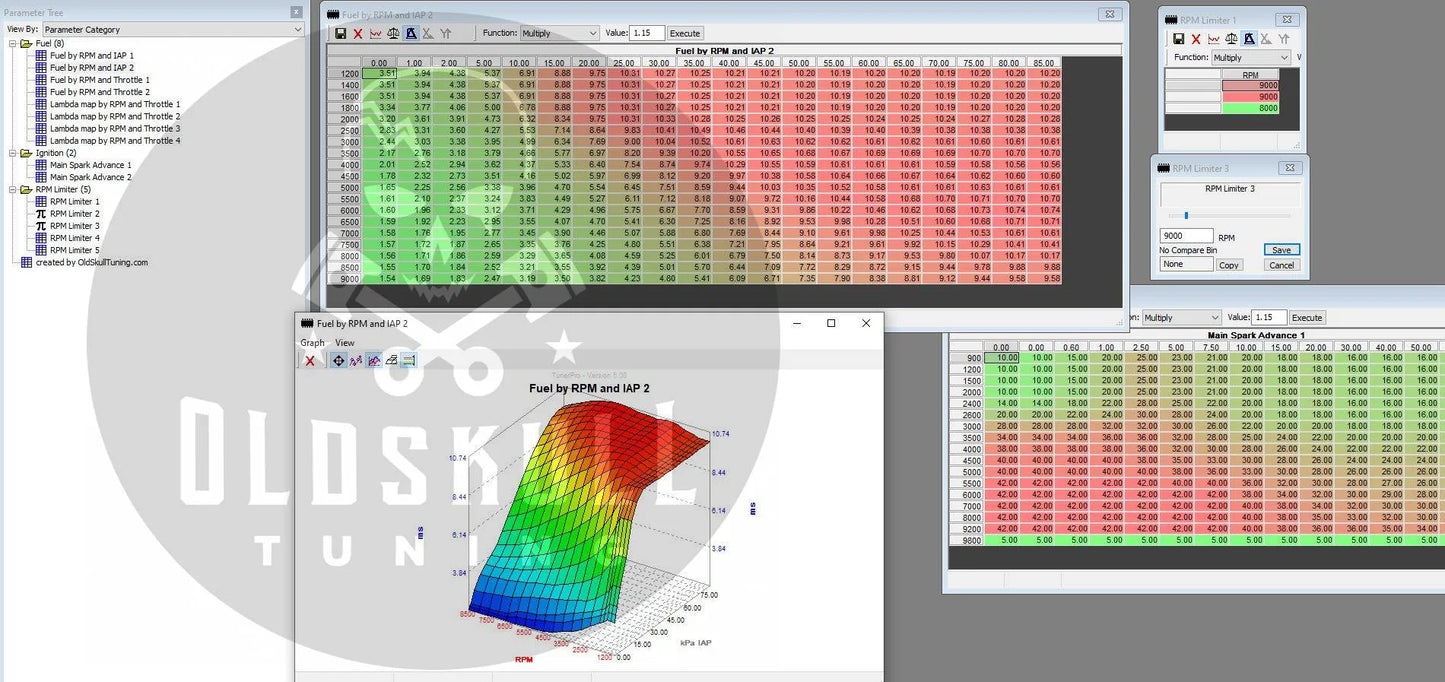Click the red X icon in 3D graph toolbar

click(310, 360)
